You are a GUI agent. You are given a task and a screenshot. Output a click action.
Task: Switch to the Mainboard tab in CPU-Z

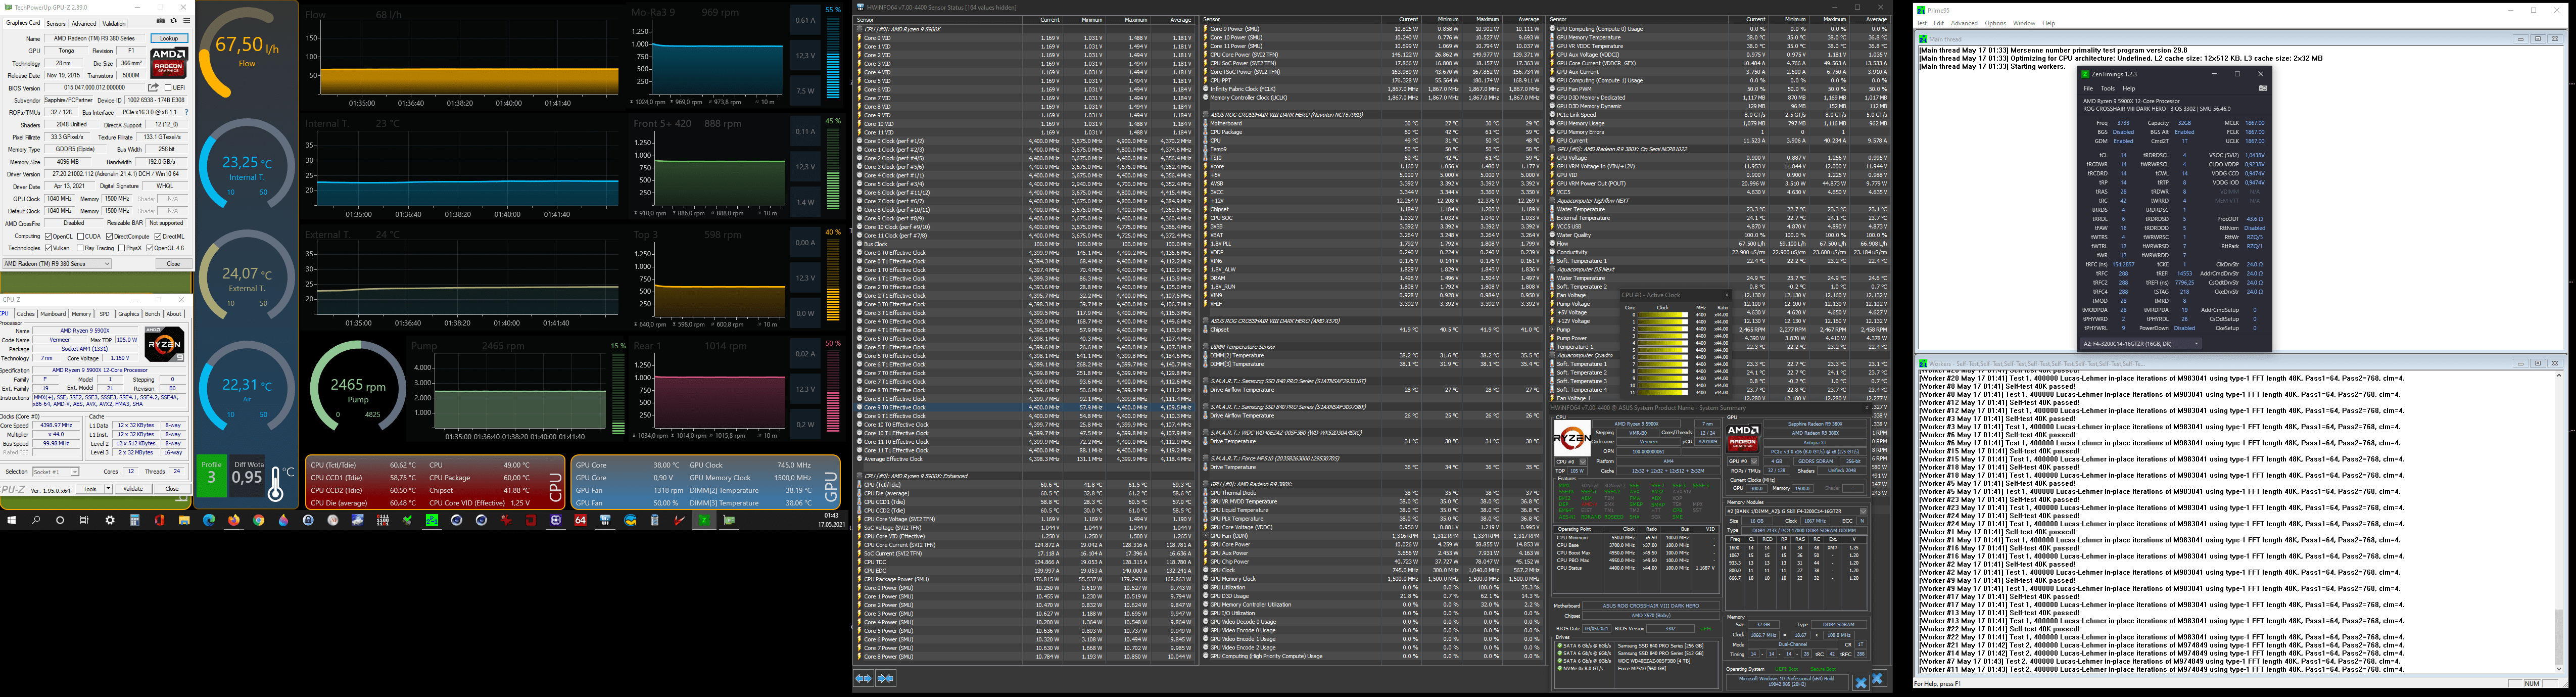(x=53, y=314)
